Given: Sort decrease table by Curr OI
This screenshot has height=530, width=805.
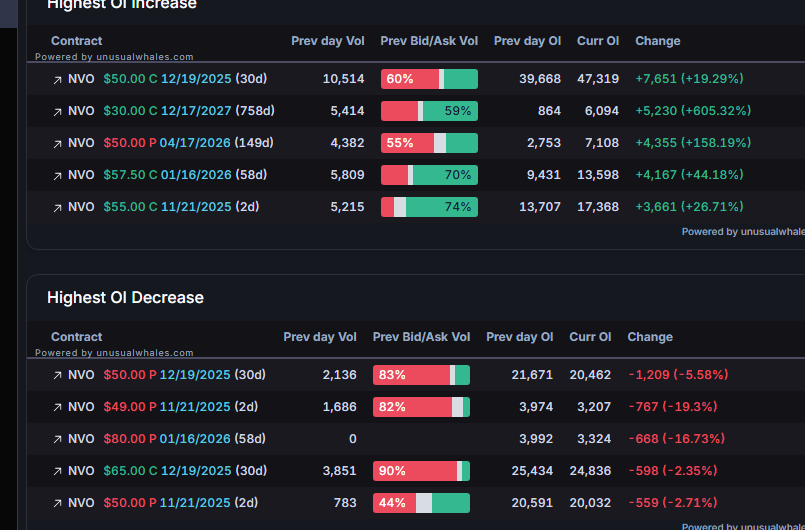Looking at the screenshot, I should [x=590, y=337].
